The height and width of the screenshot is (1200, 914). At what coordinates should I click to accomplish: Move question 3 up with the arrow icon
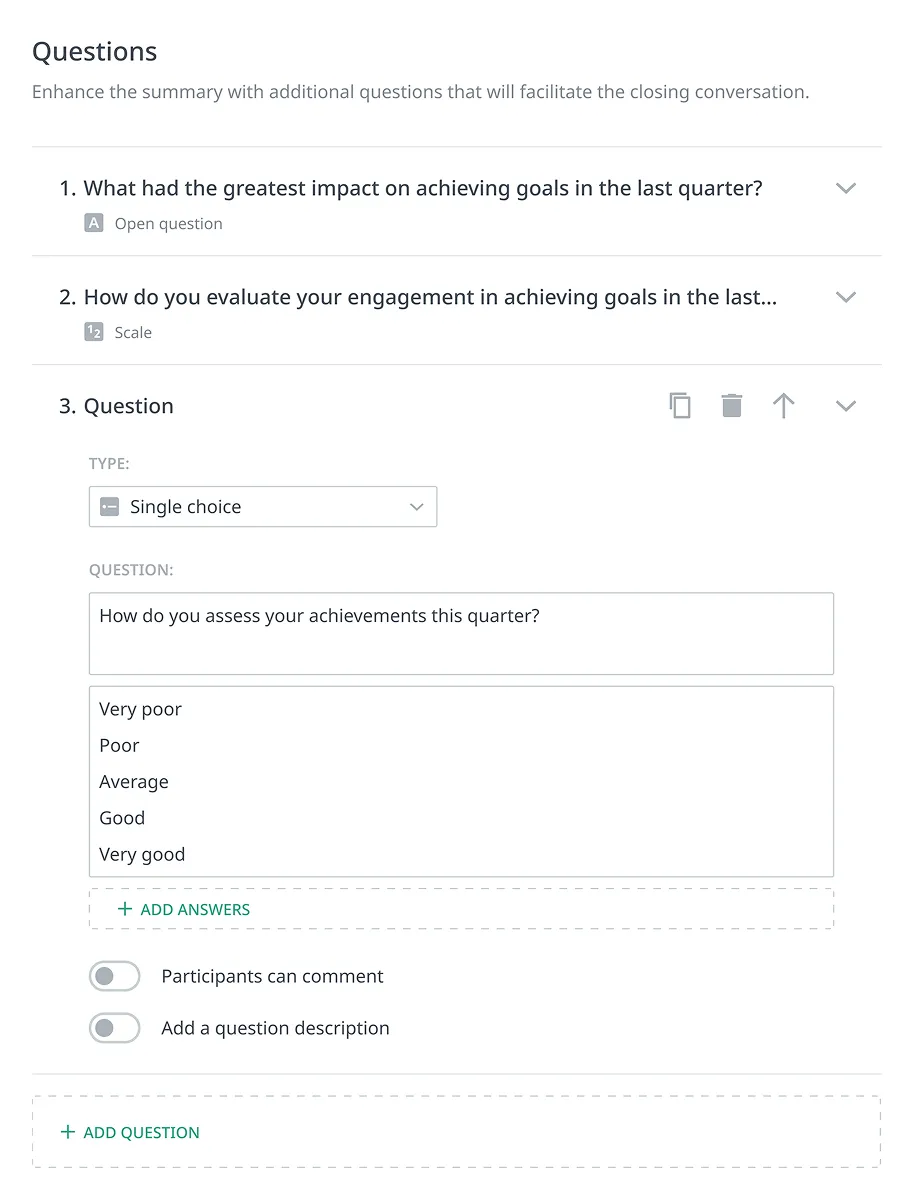pyautogui.click(x=784, y=406)
